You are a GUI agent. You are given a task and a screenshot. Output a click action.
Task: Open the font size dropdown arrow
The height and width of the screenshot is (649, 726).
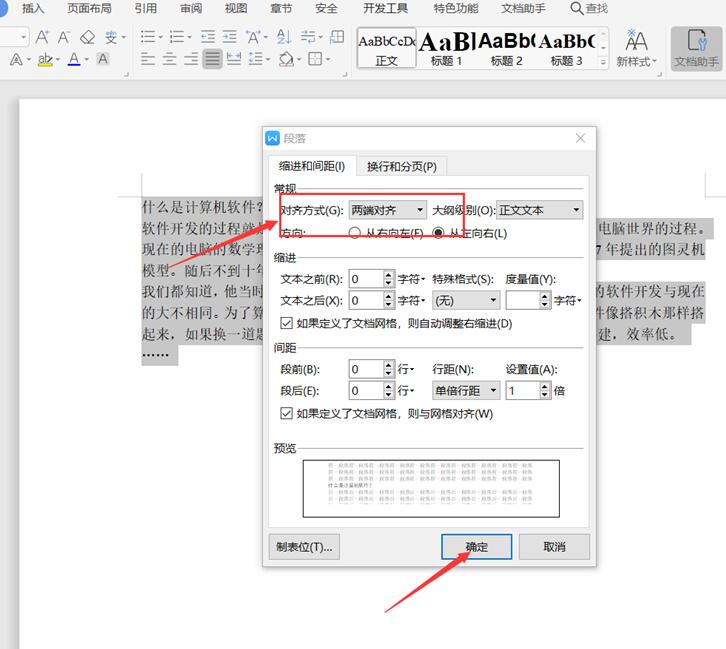point(23,37)
